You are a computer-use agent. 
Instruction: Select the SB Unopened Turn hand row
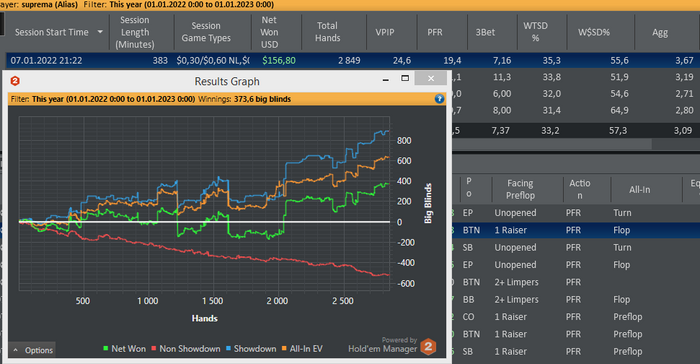[x=576, y=247]
